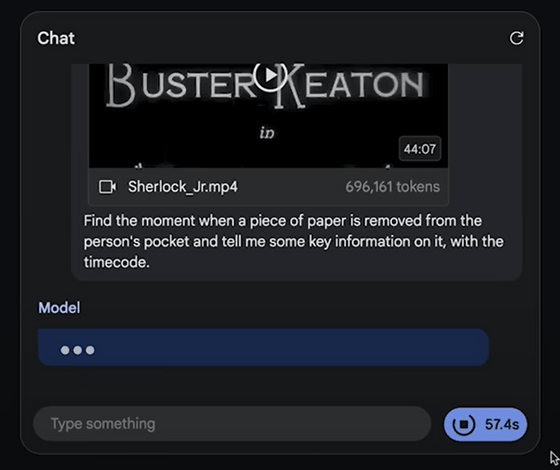Click the 696,161 tokens label
Viewport: 560px width, 470px height.
[392, 187]
